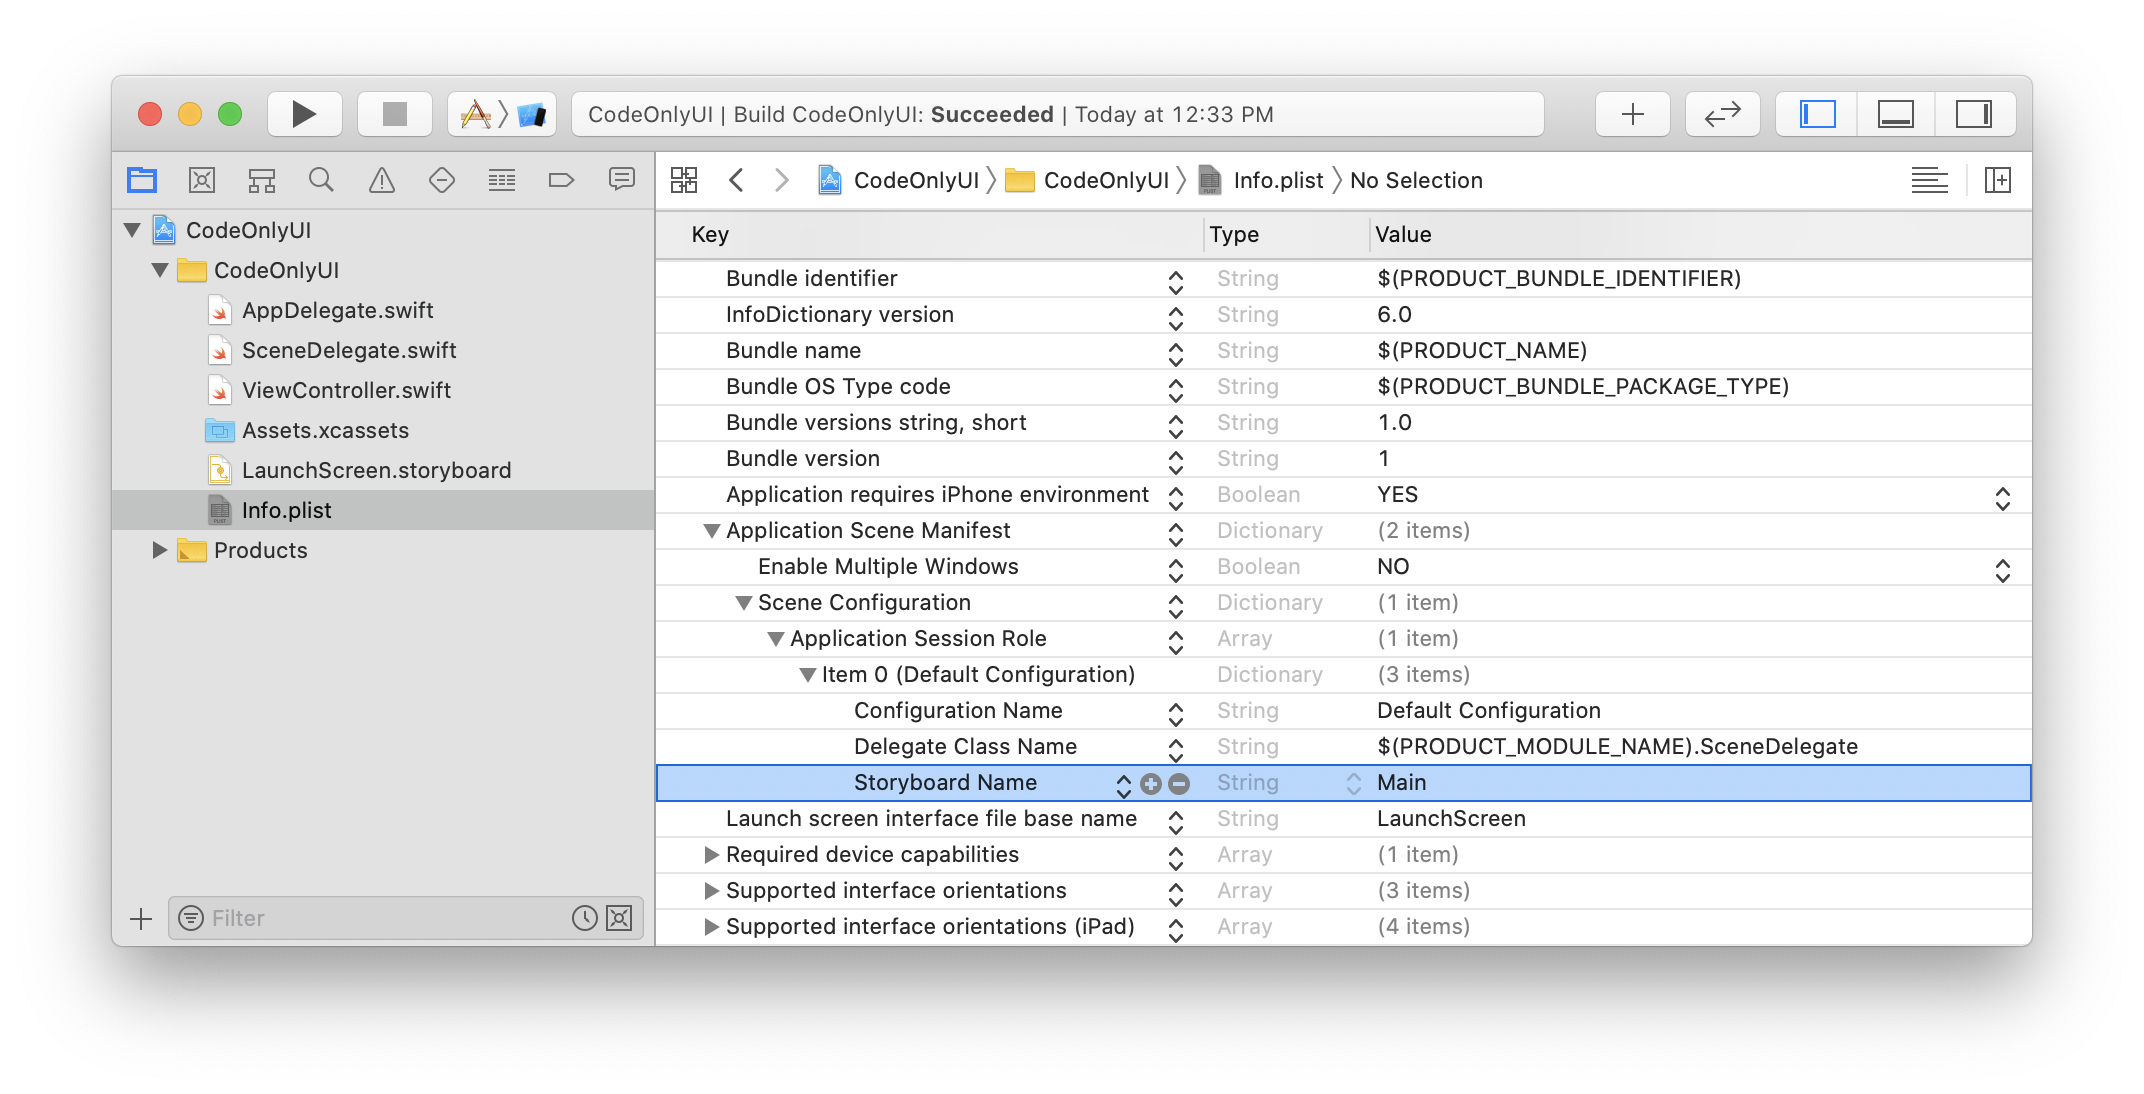Image resolution: width=2144 pixels, height=1094 pixels.
Task: Toggle the debug area panel
Action: click(x=1895, y=114)
